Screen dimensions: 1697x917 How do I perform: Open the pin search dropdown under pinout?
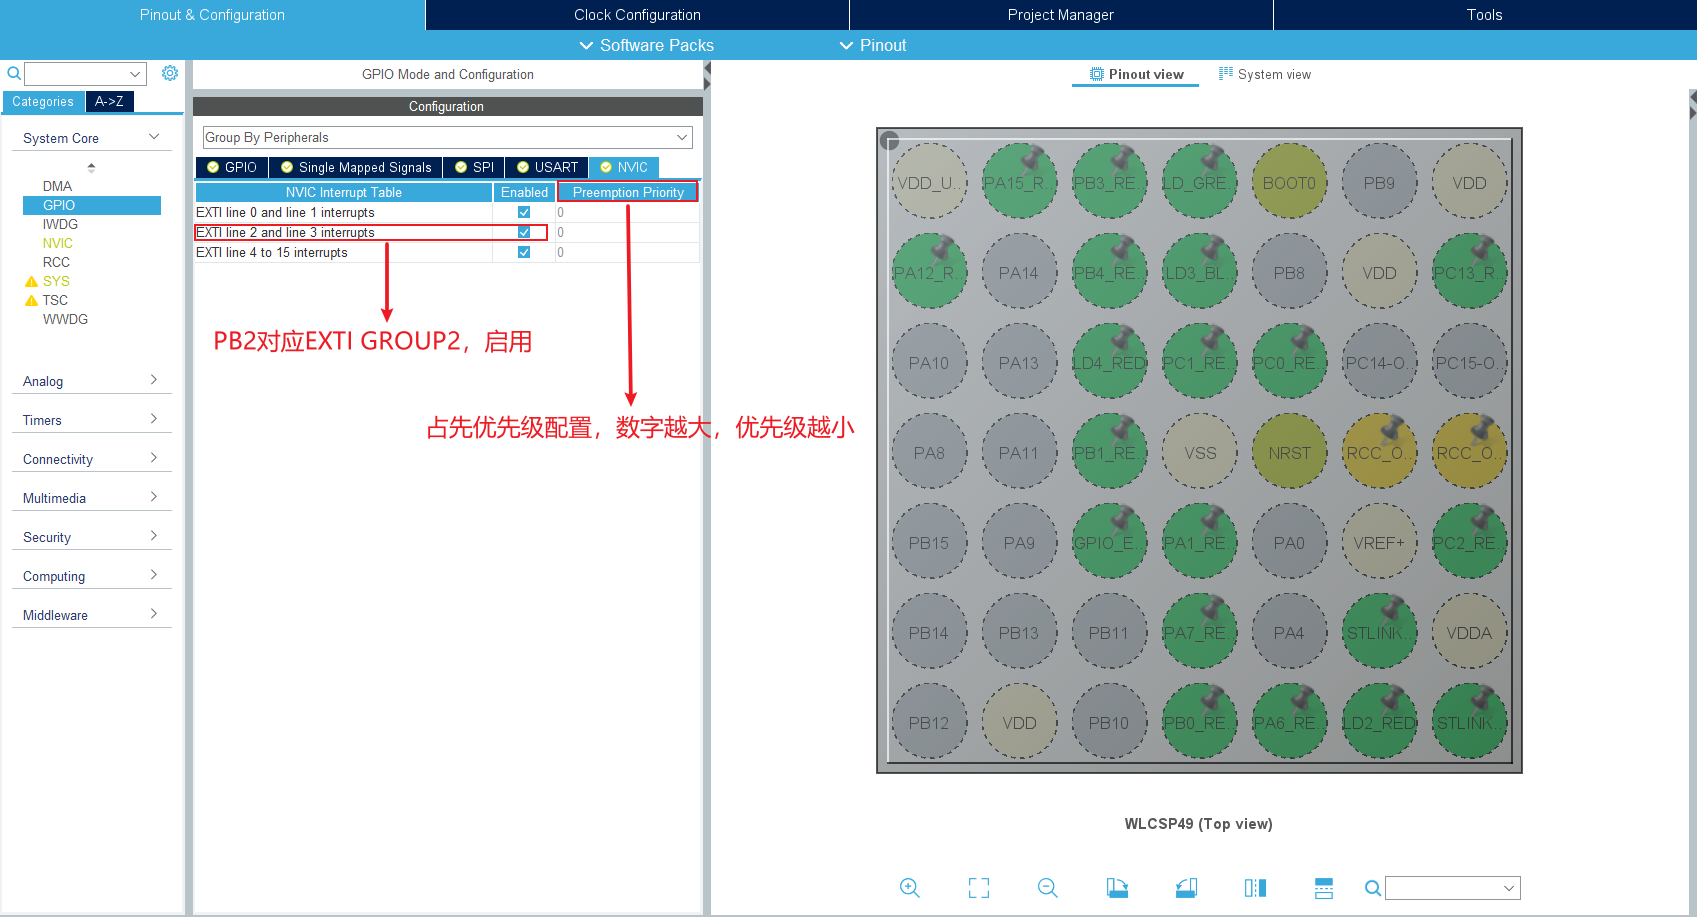coord(1509,888)
